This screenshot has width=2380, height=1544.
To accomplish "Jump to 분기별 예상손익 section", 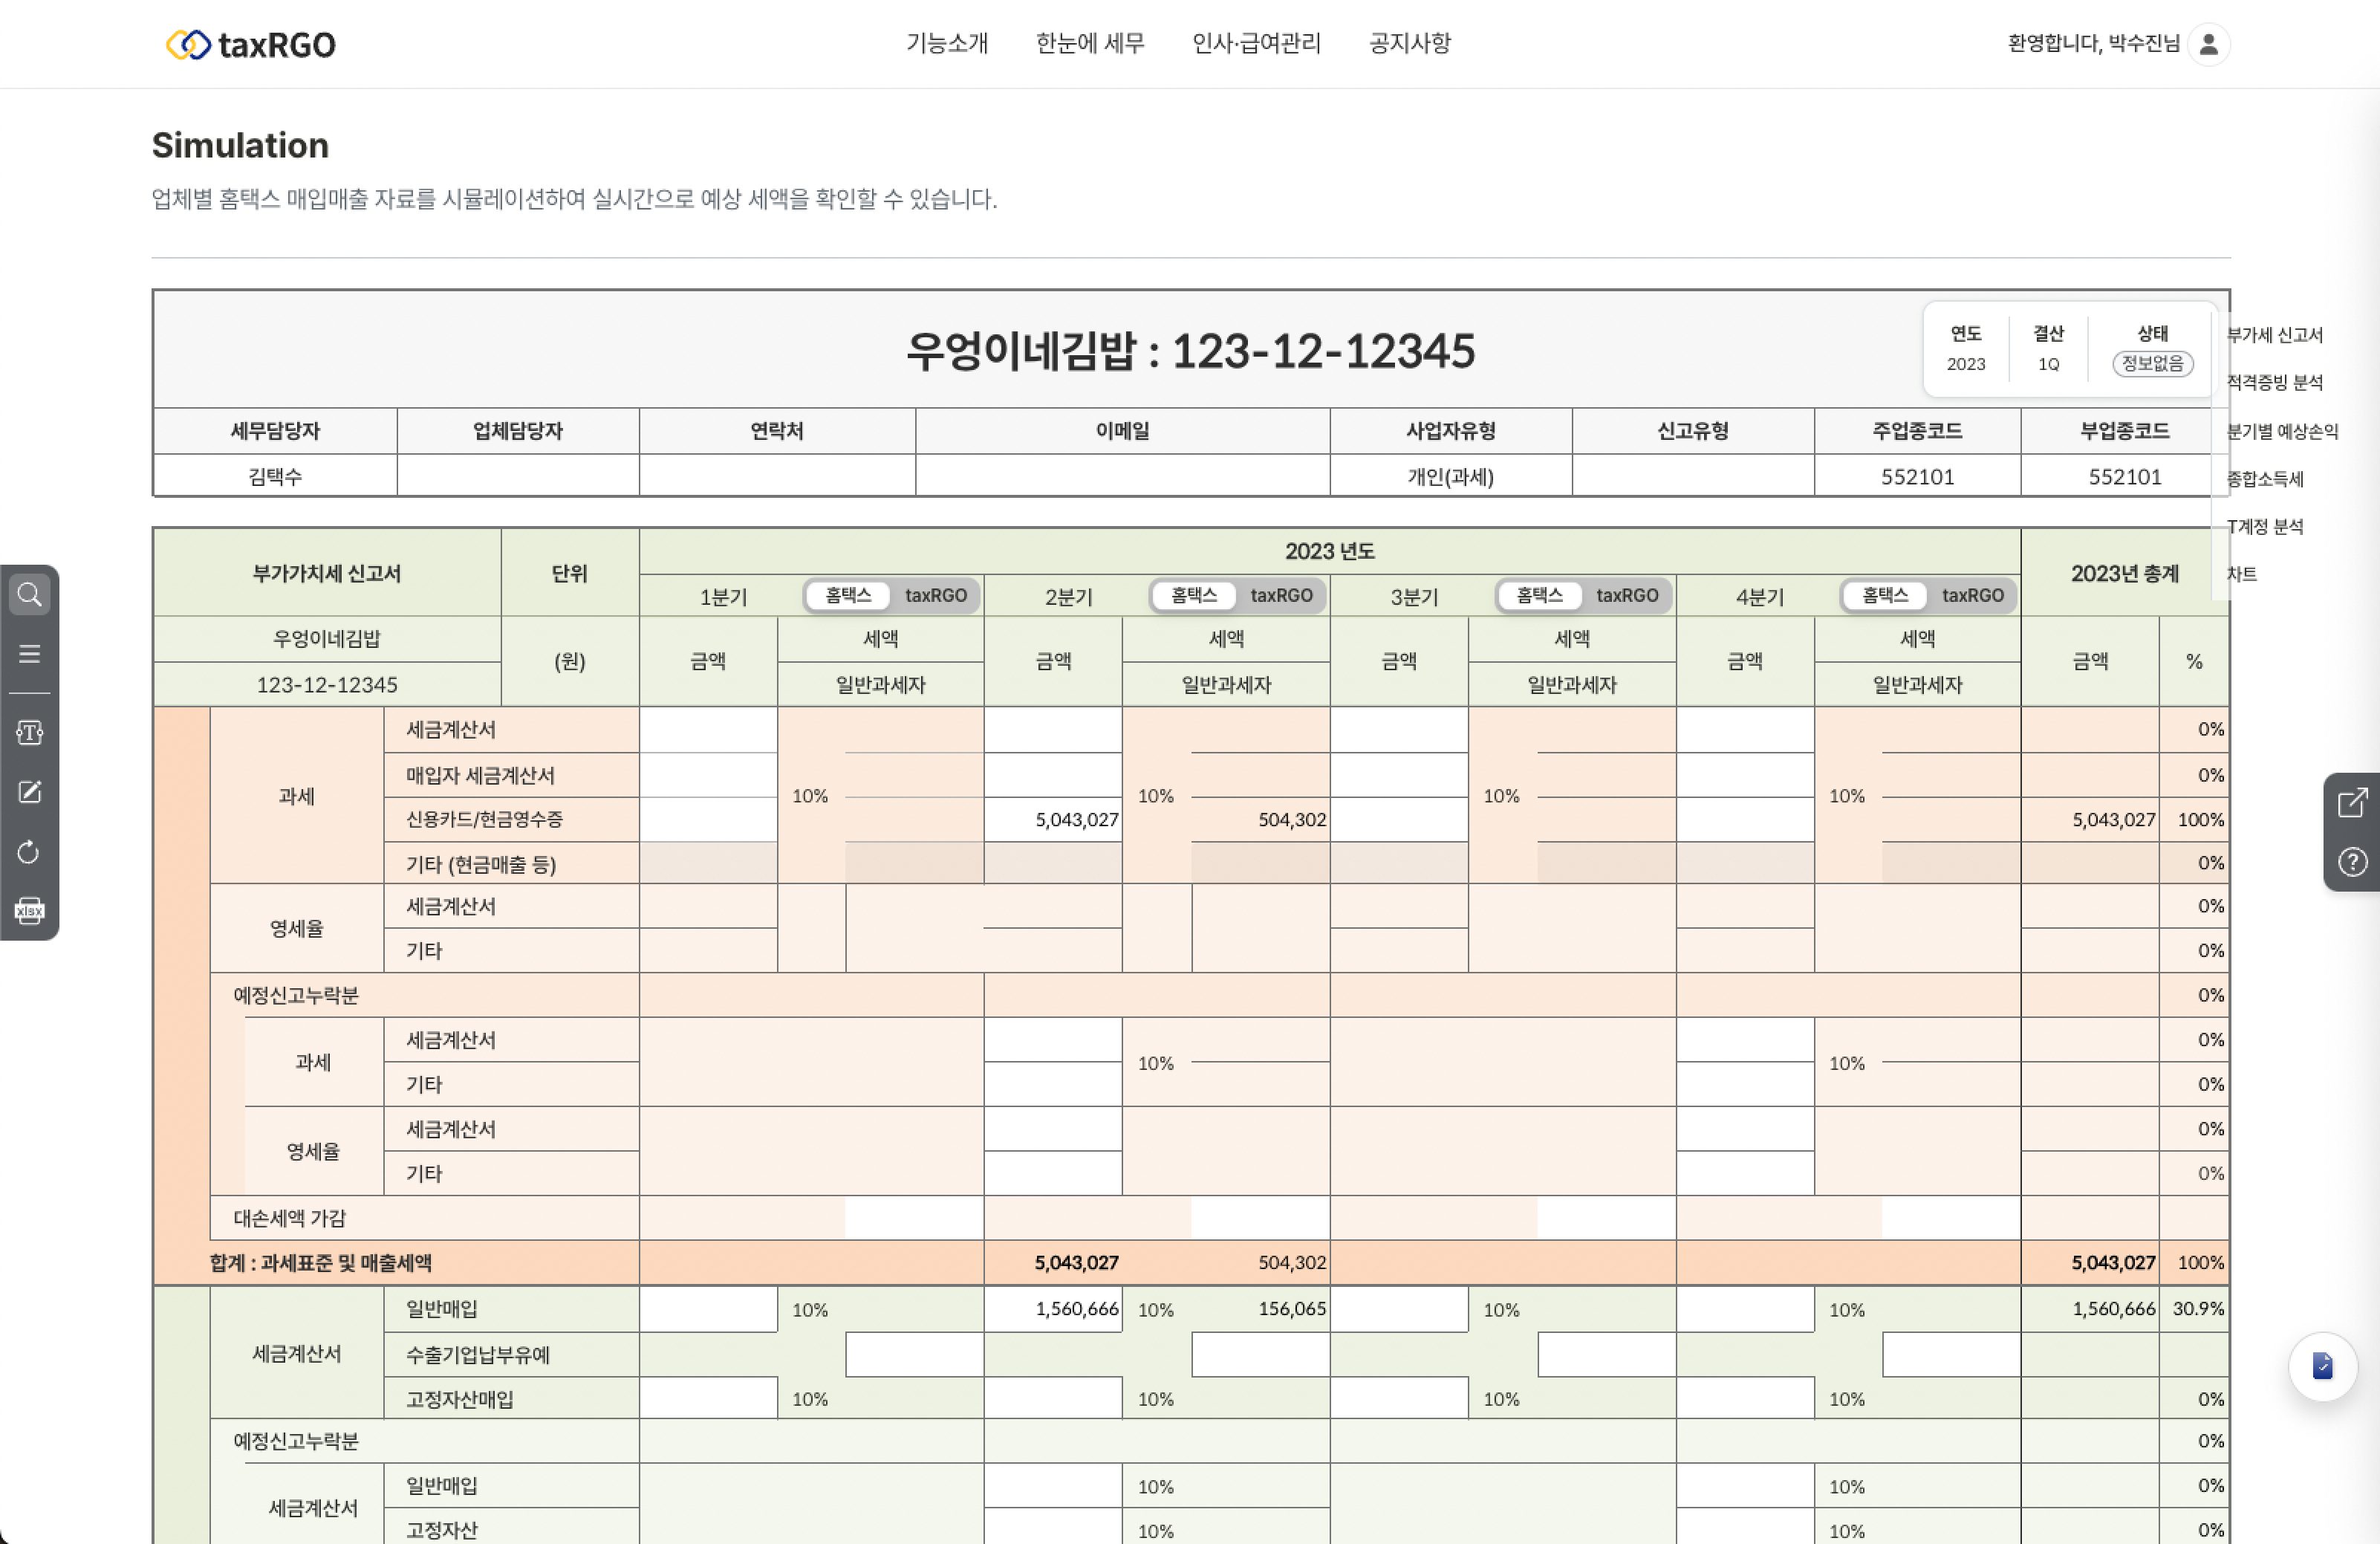I will [x=2283, y=431].
